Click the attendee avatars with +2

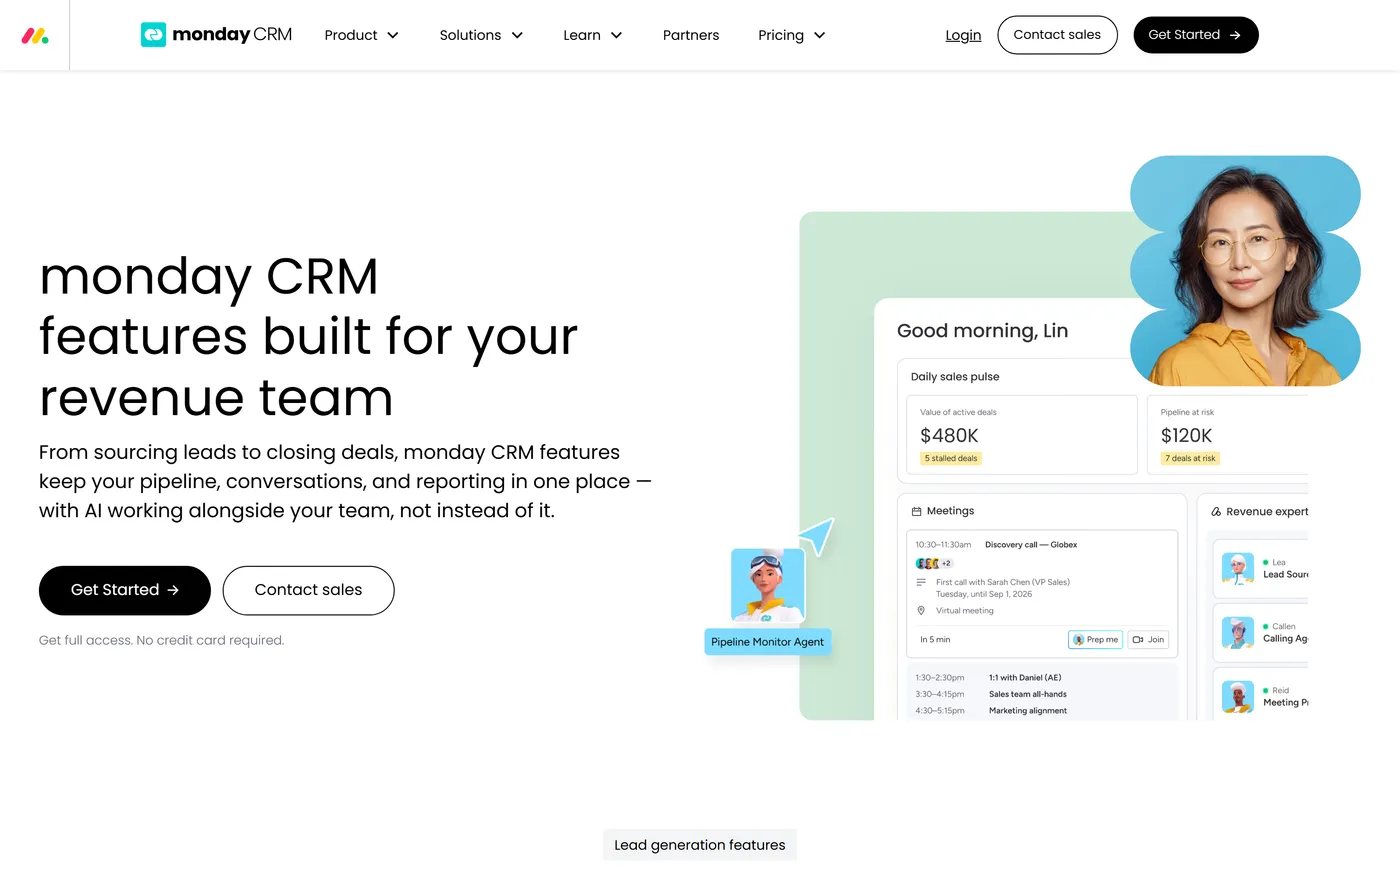pyautogui.click(x=934, y=563)
